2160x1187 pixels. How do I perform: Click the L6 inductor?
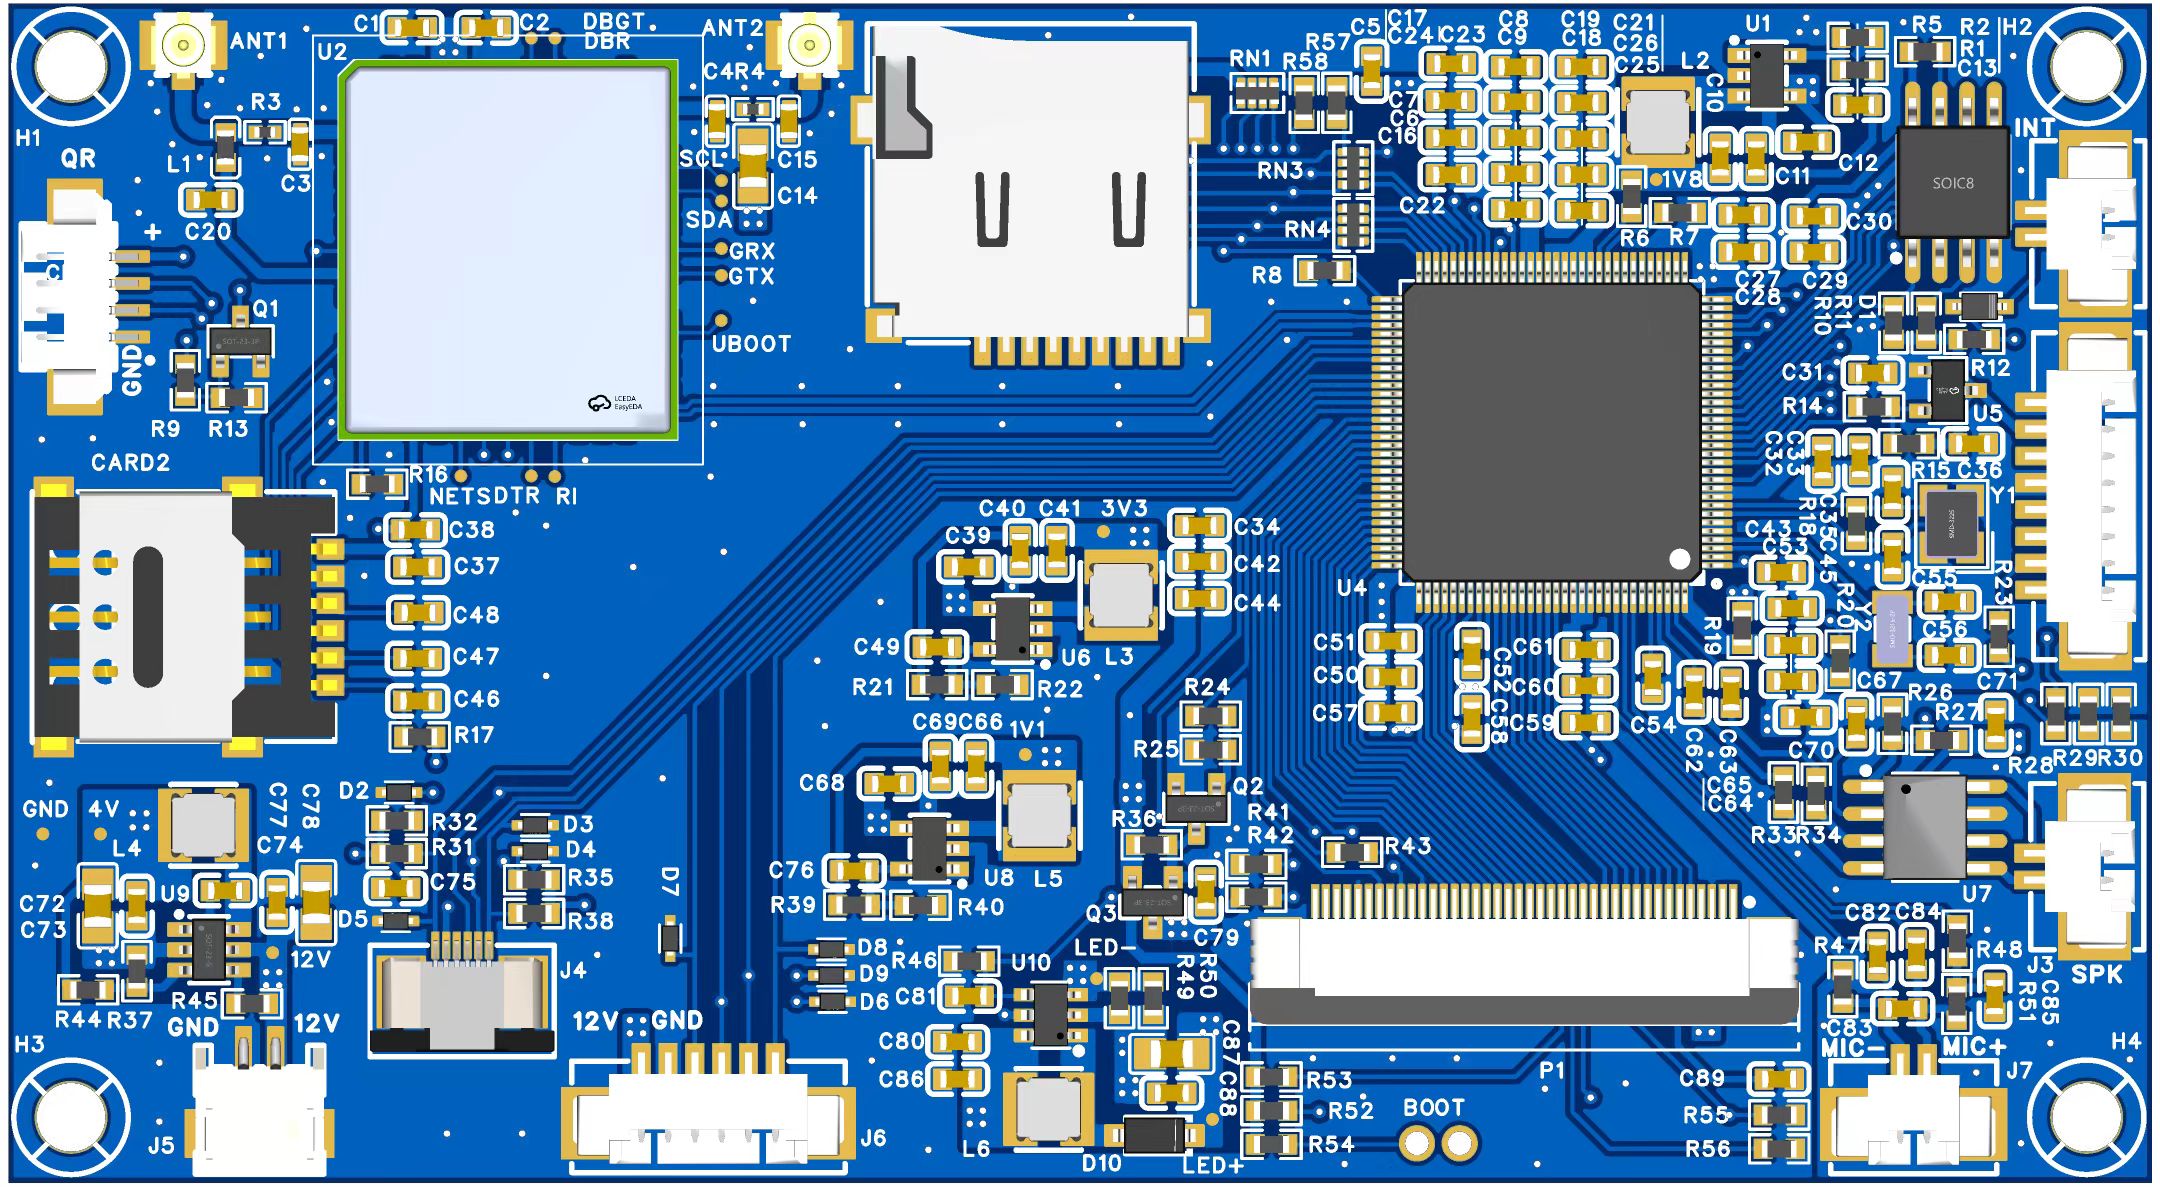[x=1047, y=1108]
